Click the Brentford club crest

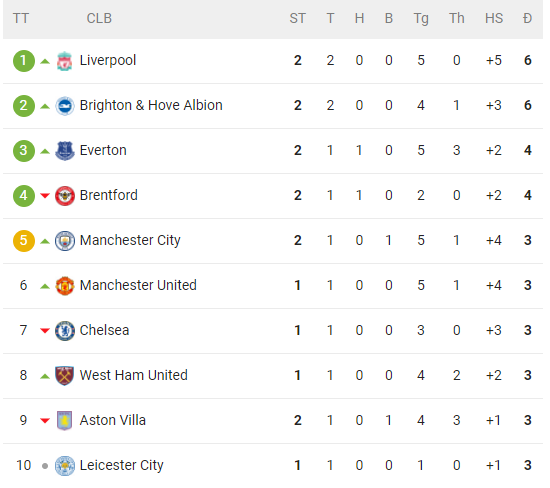click(x=65, y=196)
